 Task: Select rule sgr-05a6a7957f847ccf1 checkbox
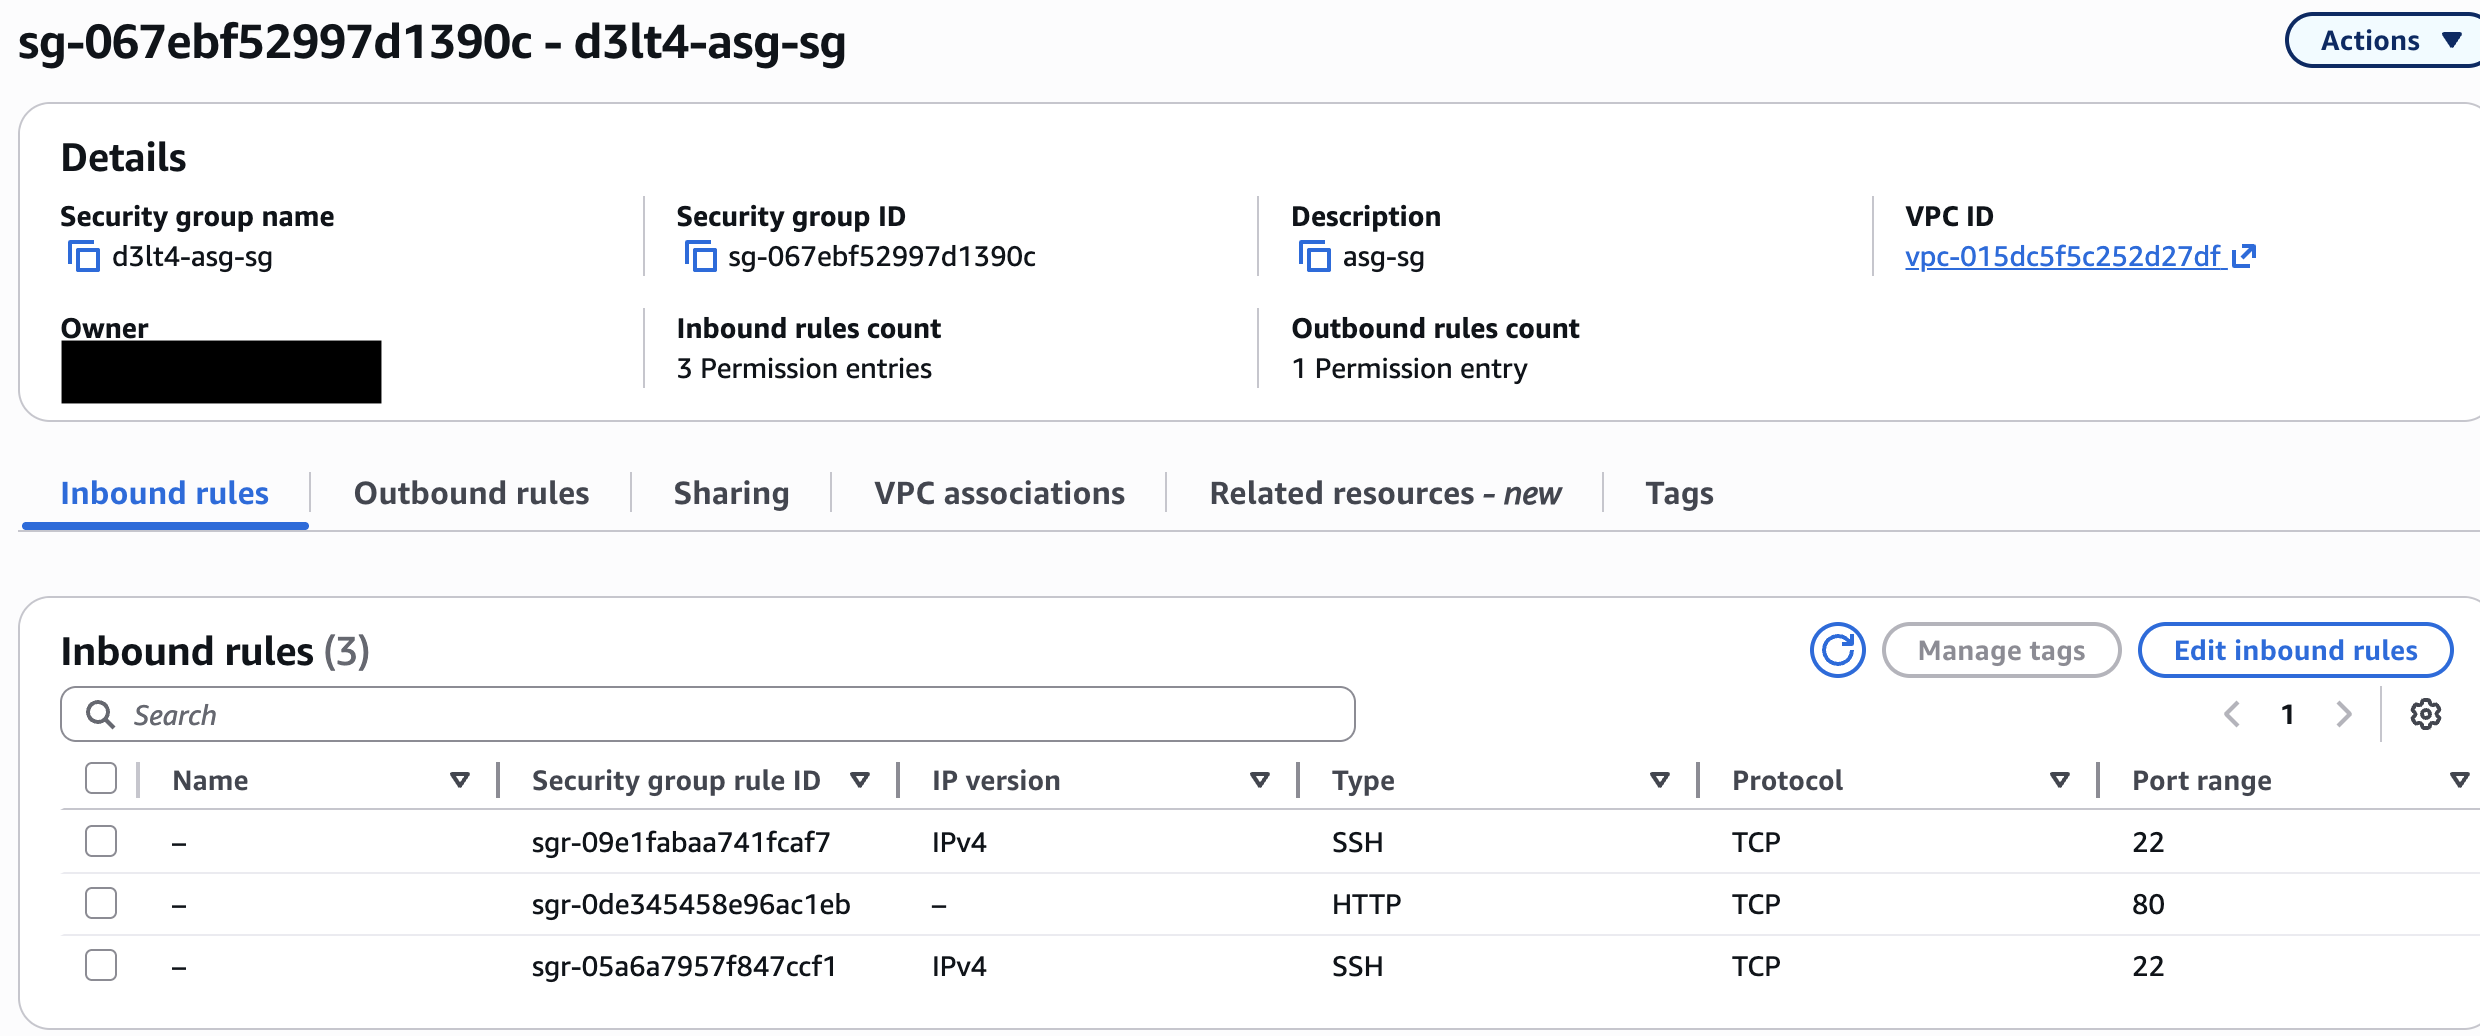point(101,966)
